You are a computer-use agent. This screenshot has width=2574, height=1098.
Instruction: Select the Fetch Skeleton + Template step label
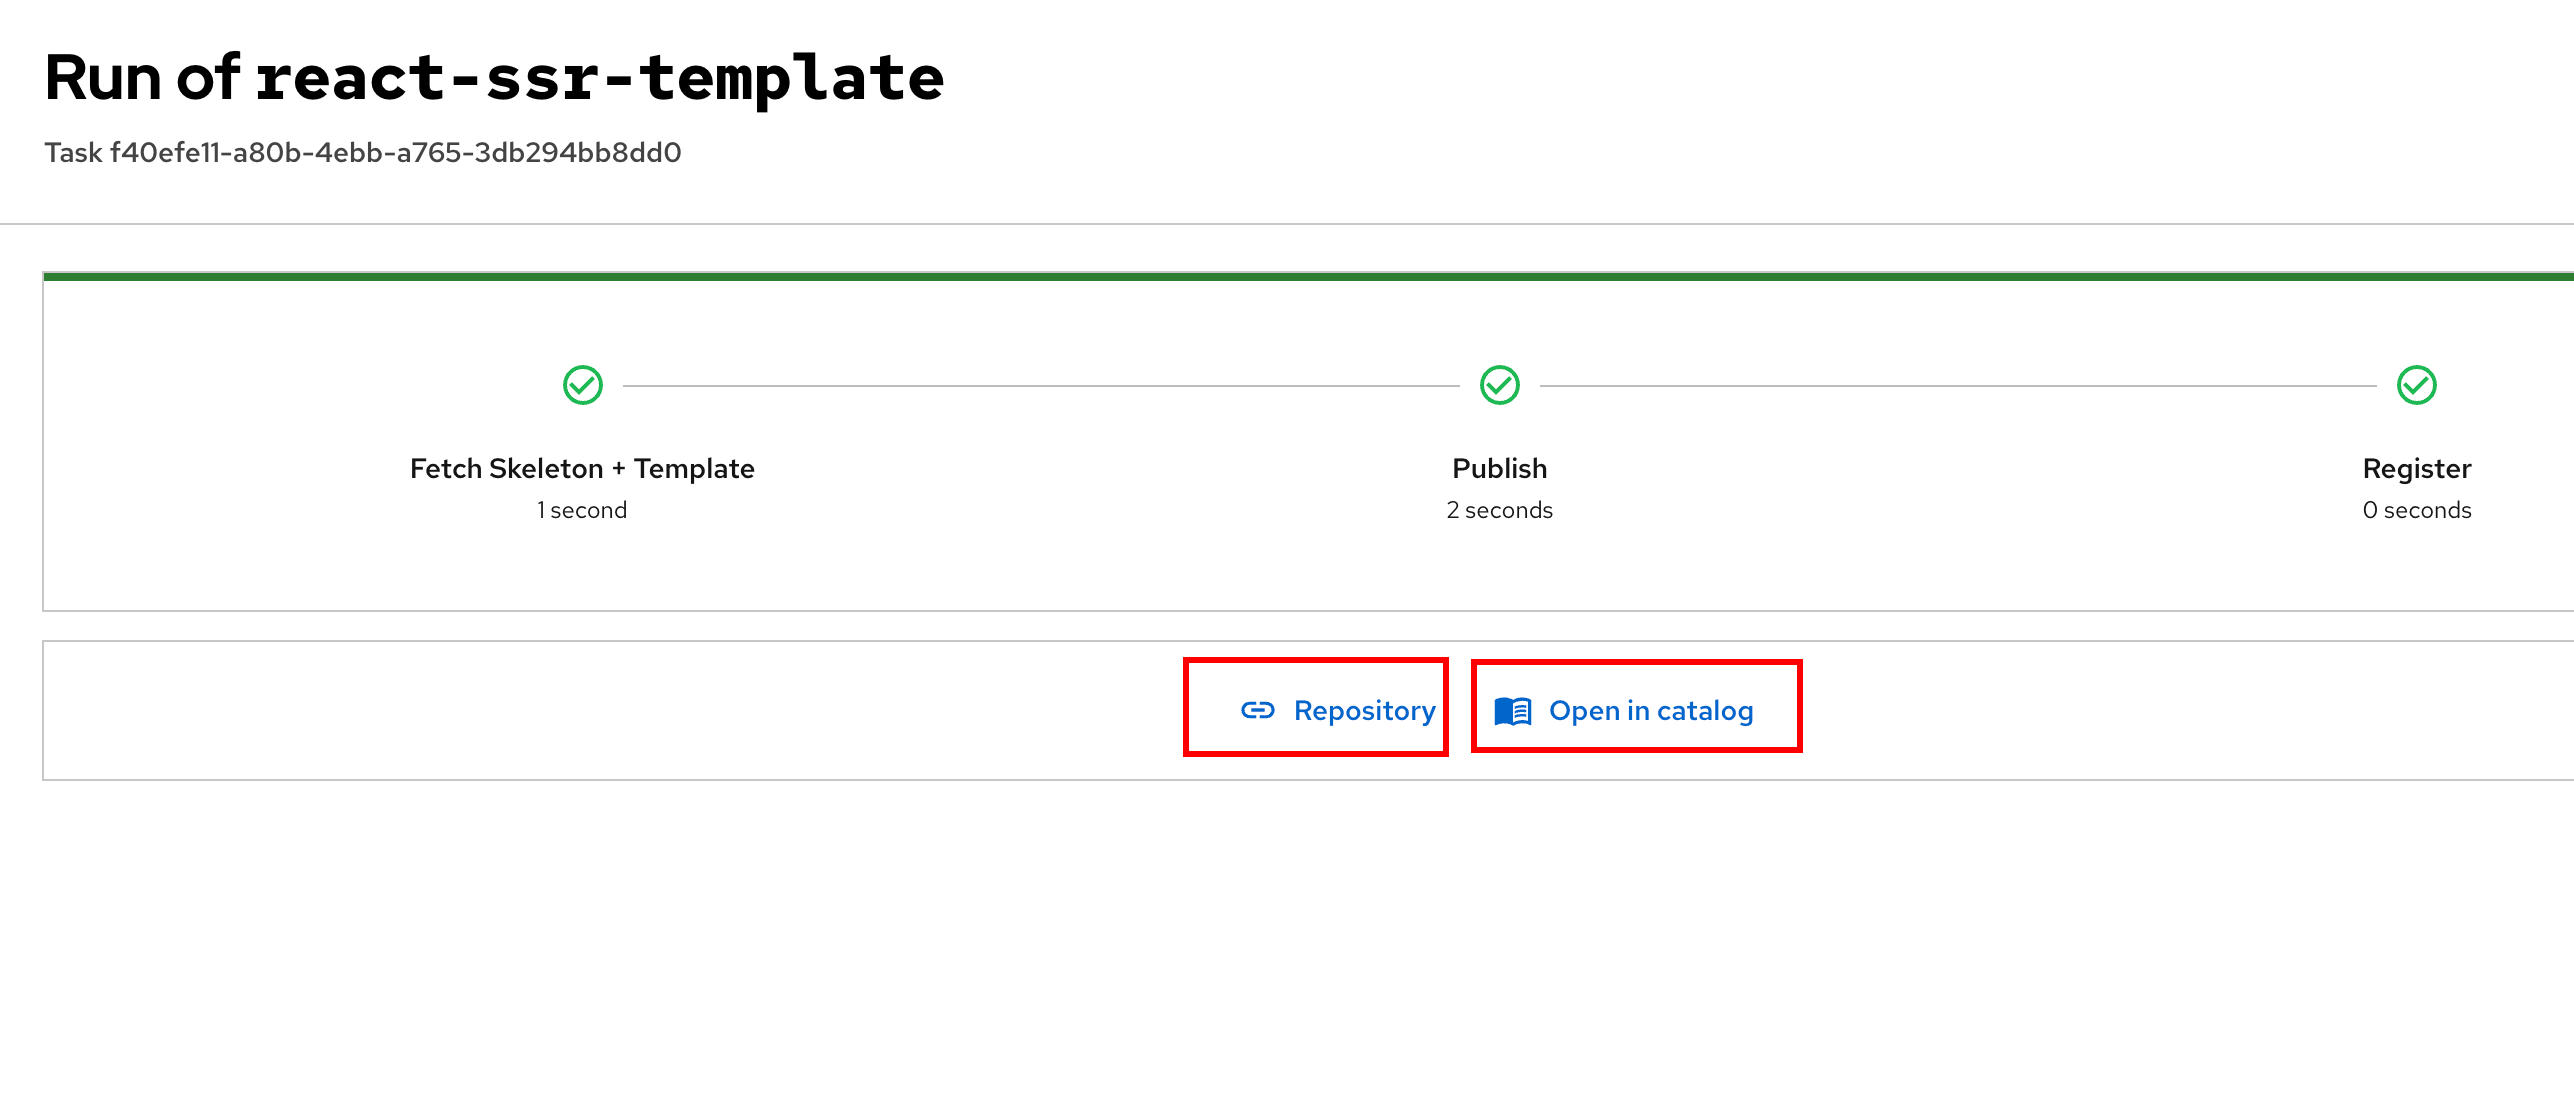coord(582,468)
